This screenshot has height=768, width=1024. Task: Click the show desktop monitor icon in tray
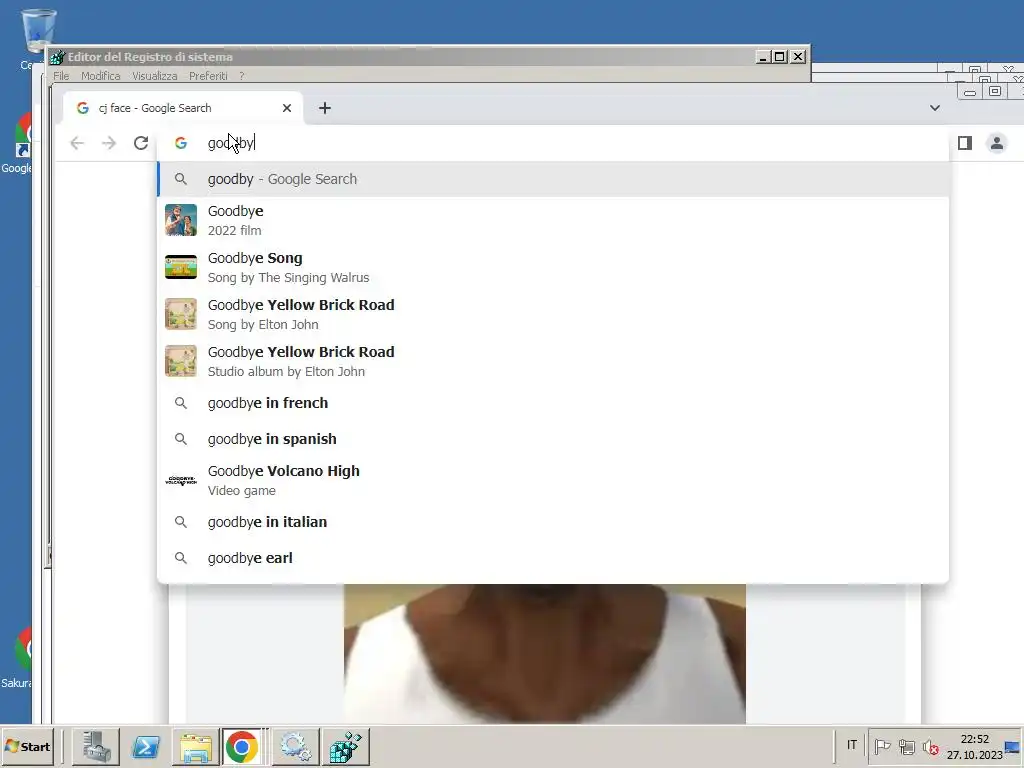(x=1013, y=746)
